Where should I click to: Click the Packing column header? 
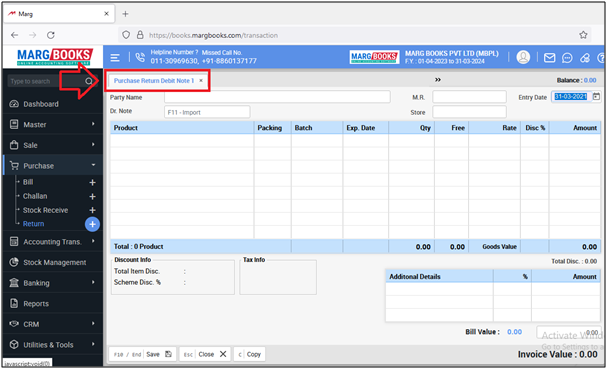point(273,128)
